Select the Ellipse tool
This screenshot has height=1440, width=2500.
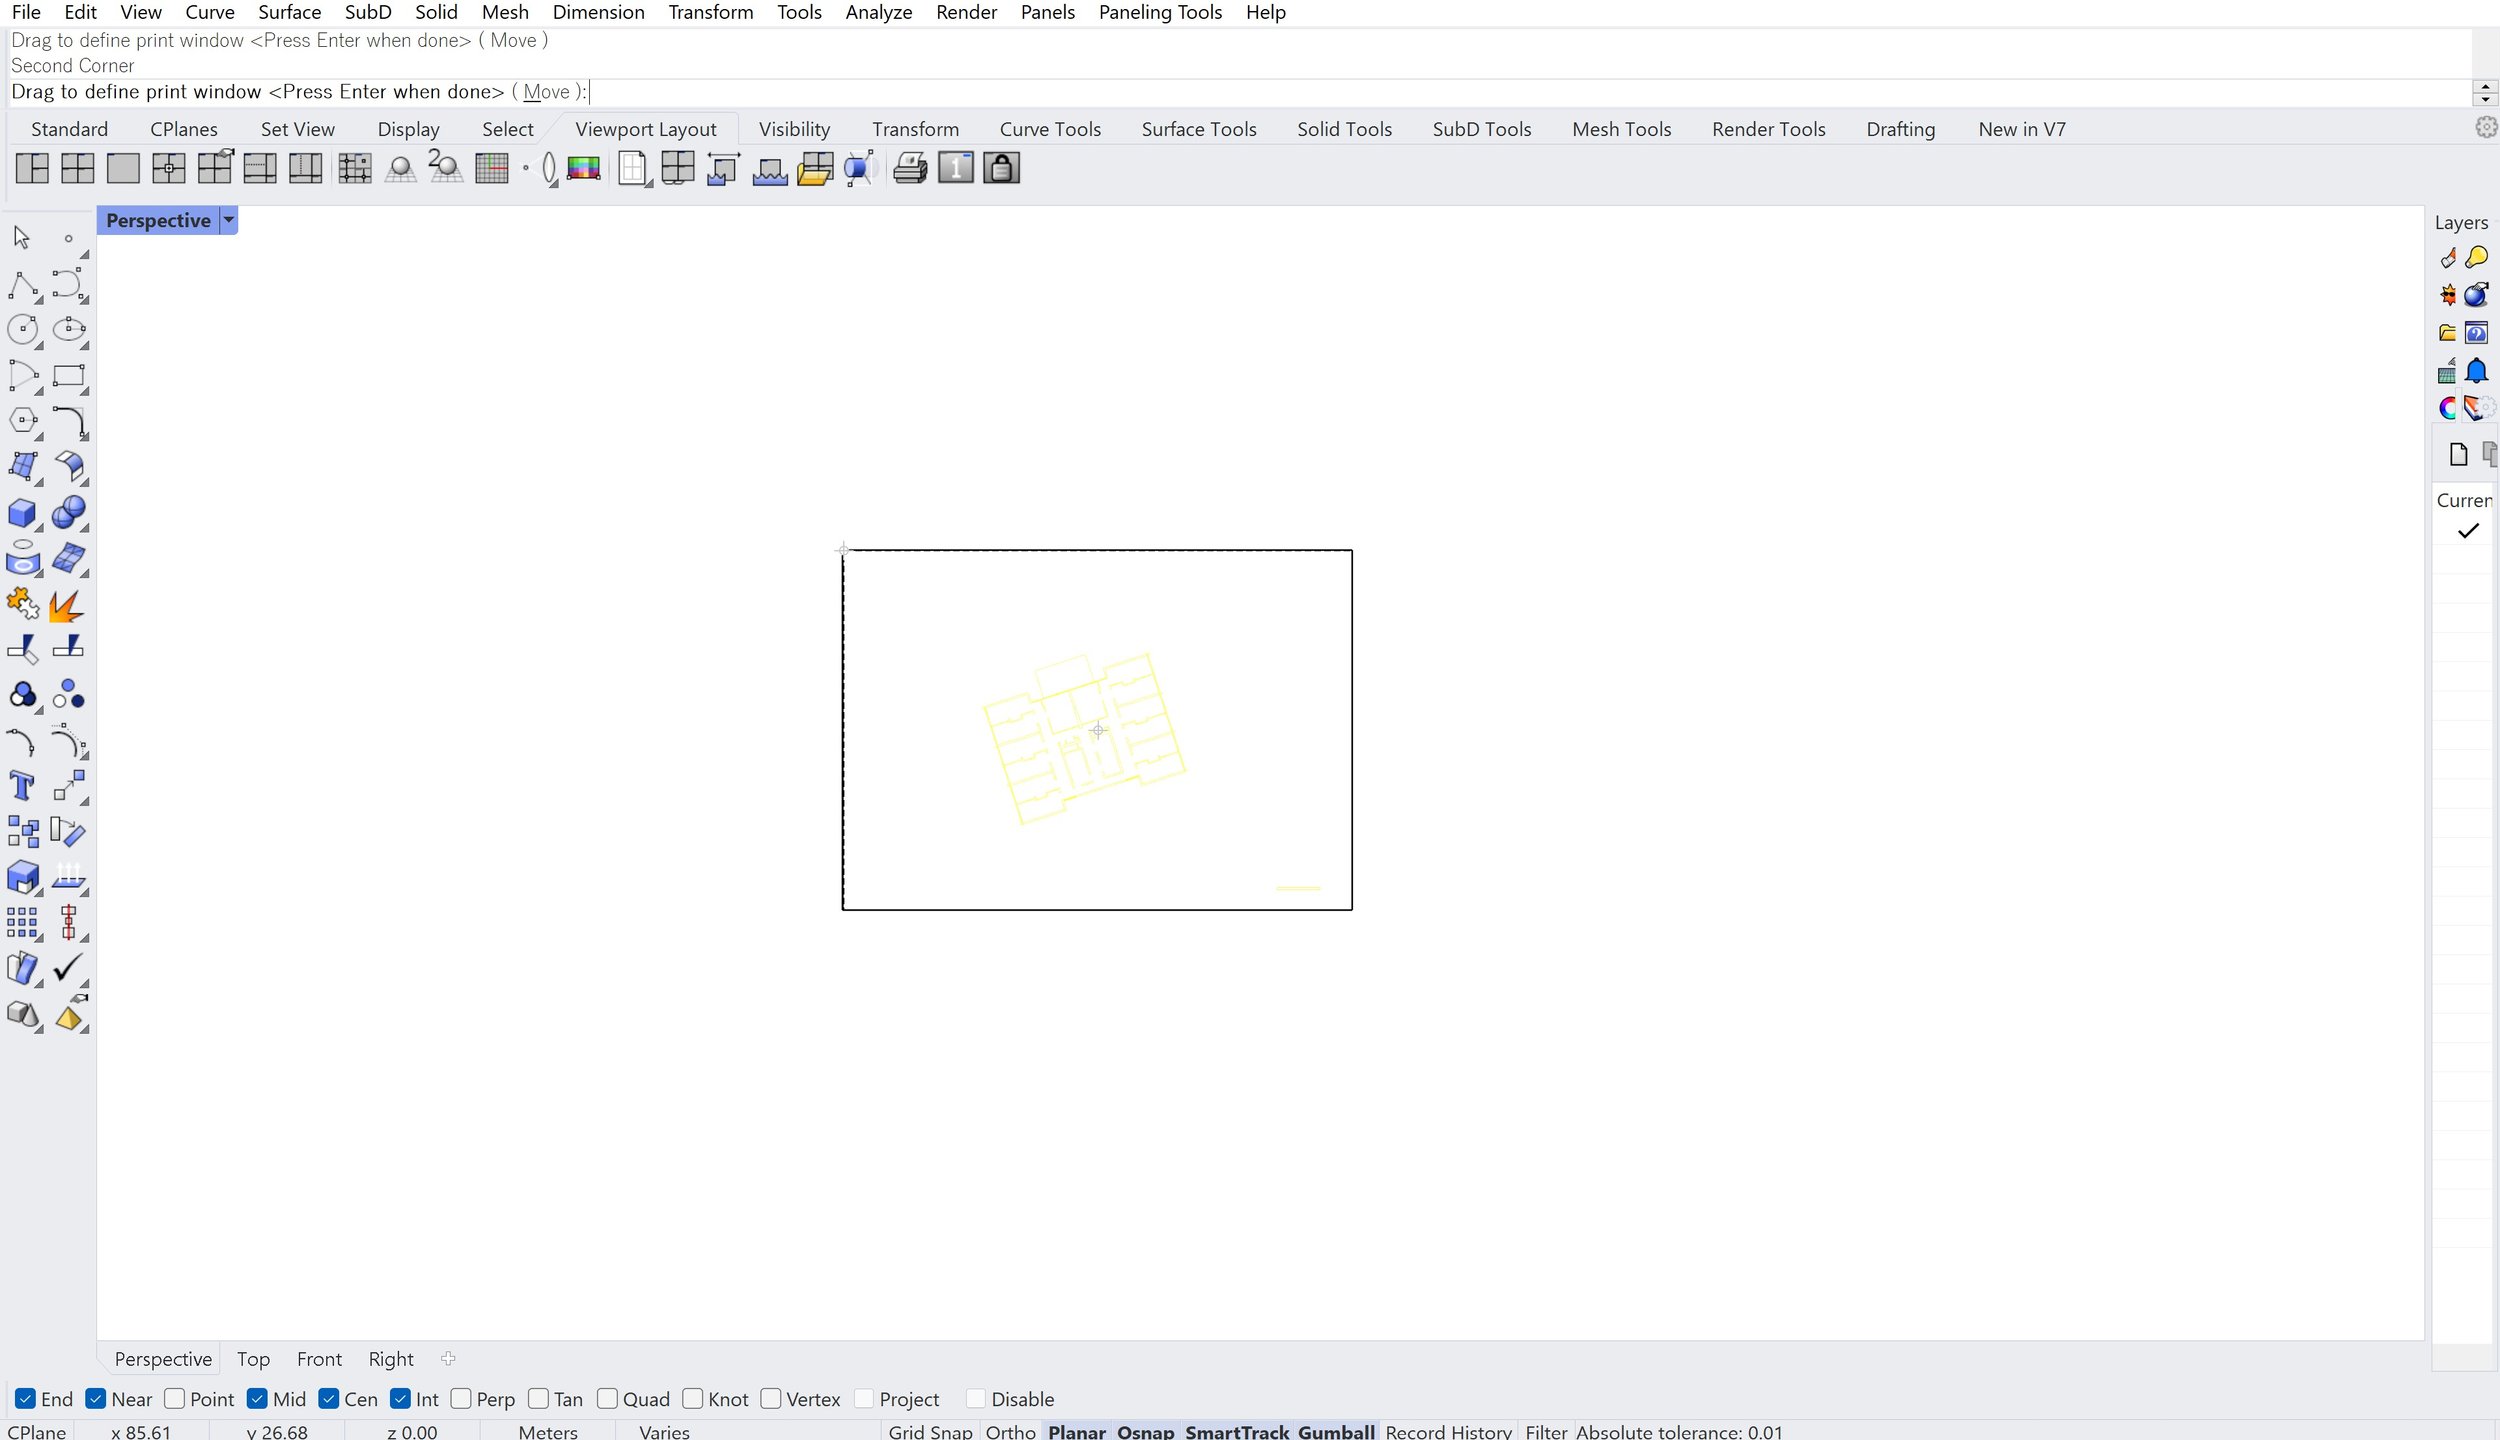pyautogui.click(x=68, y=330)
